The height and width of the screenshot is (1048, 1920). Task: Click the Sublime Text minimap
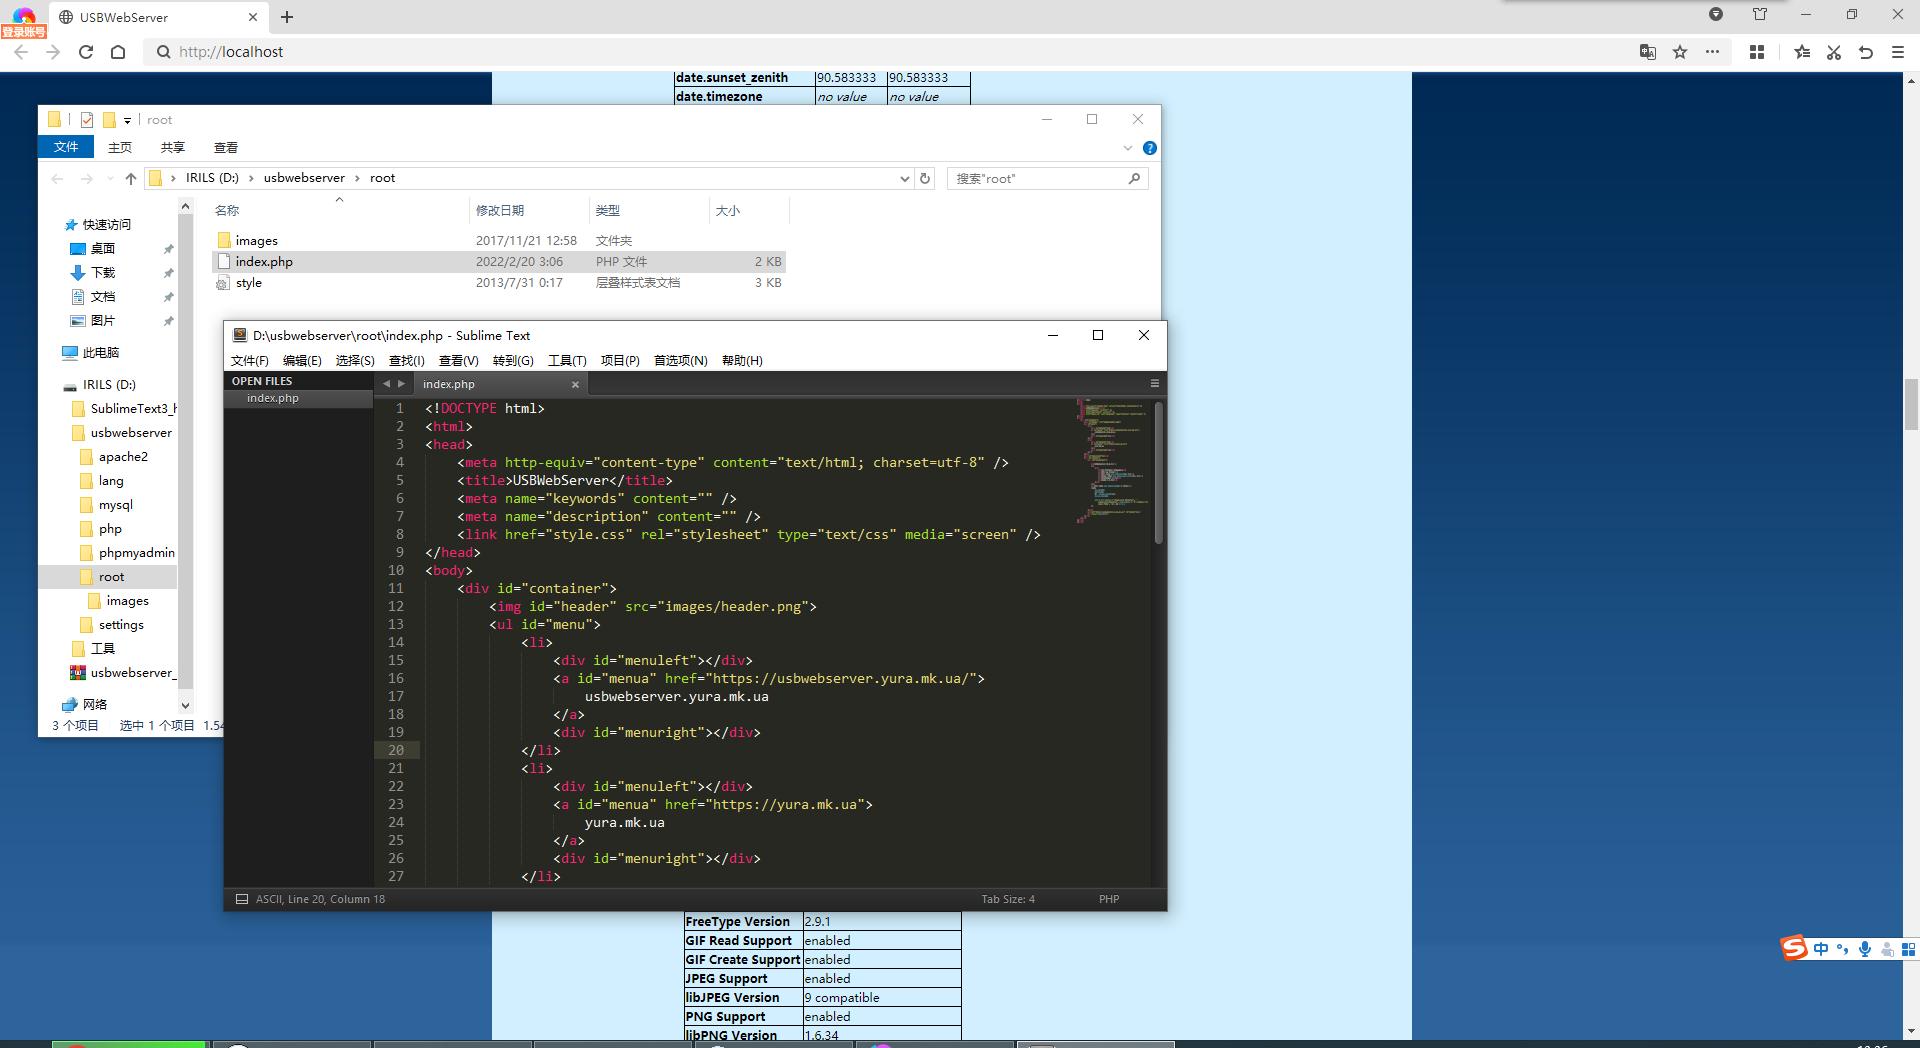point(1112,460)
